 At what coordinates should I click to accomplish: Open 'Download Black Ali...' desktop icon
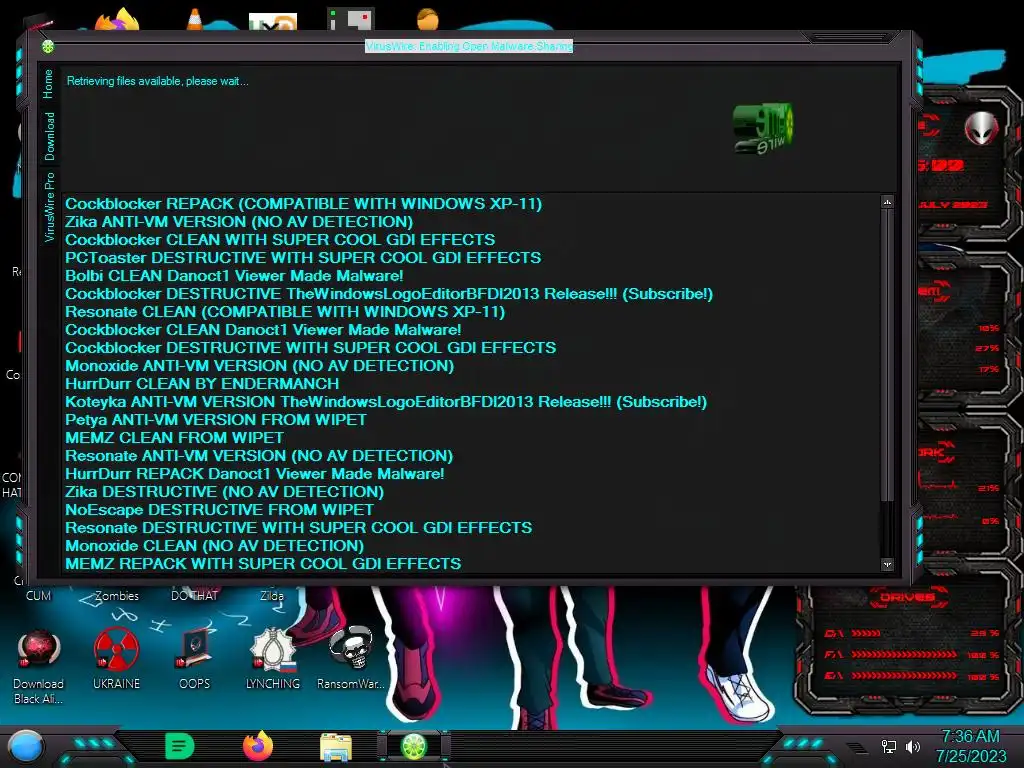pos(39,666)
